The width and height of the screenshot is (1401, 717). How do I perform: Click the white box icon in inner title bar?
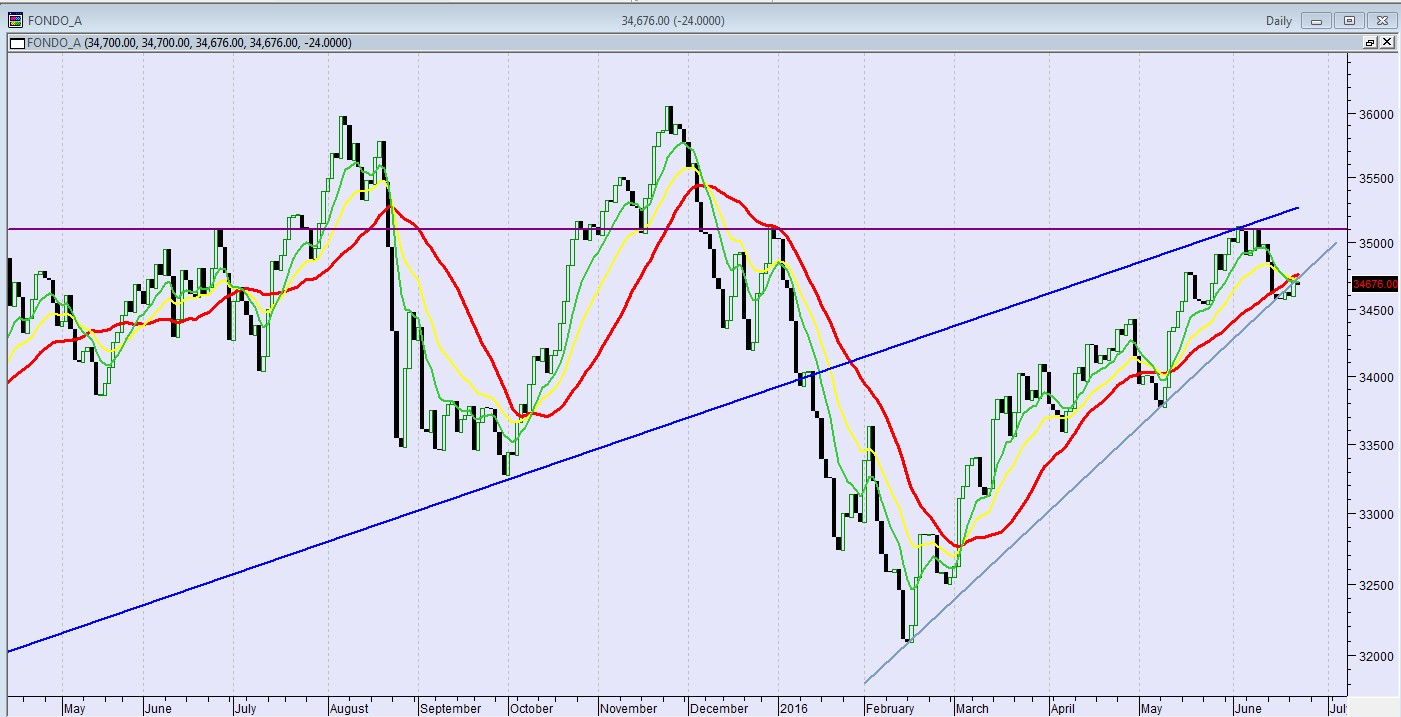16,43
